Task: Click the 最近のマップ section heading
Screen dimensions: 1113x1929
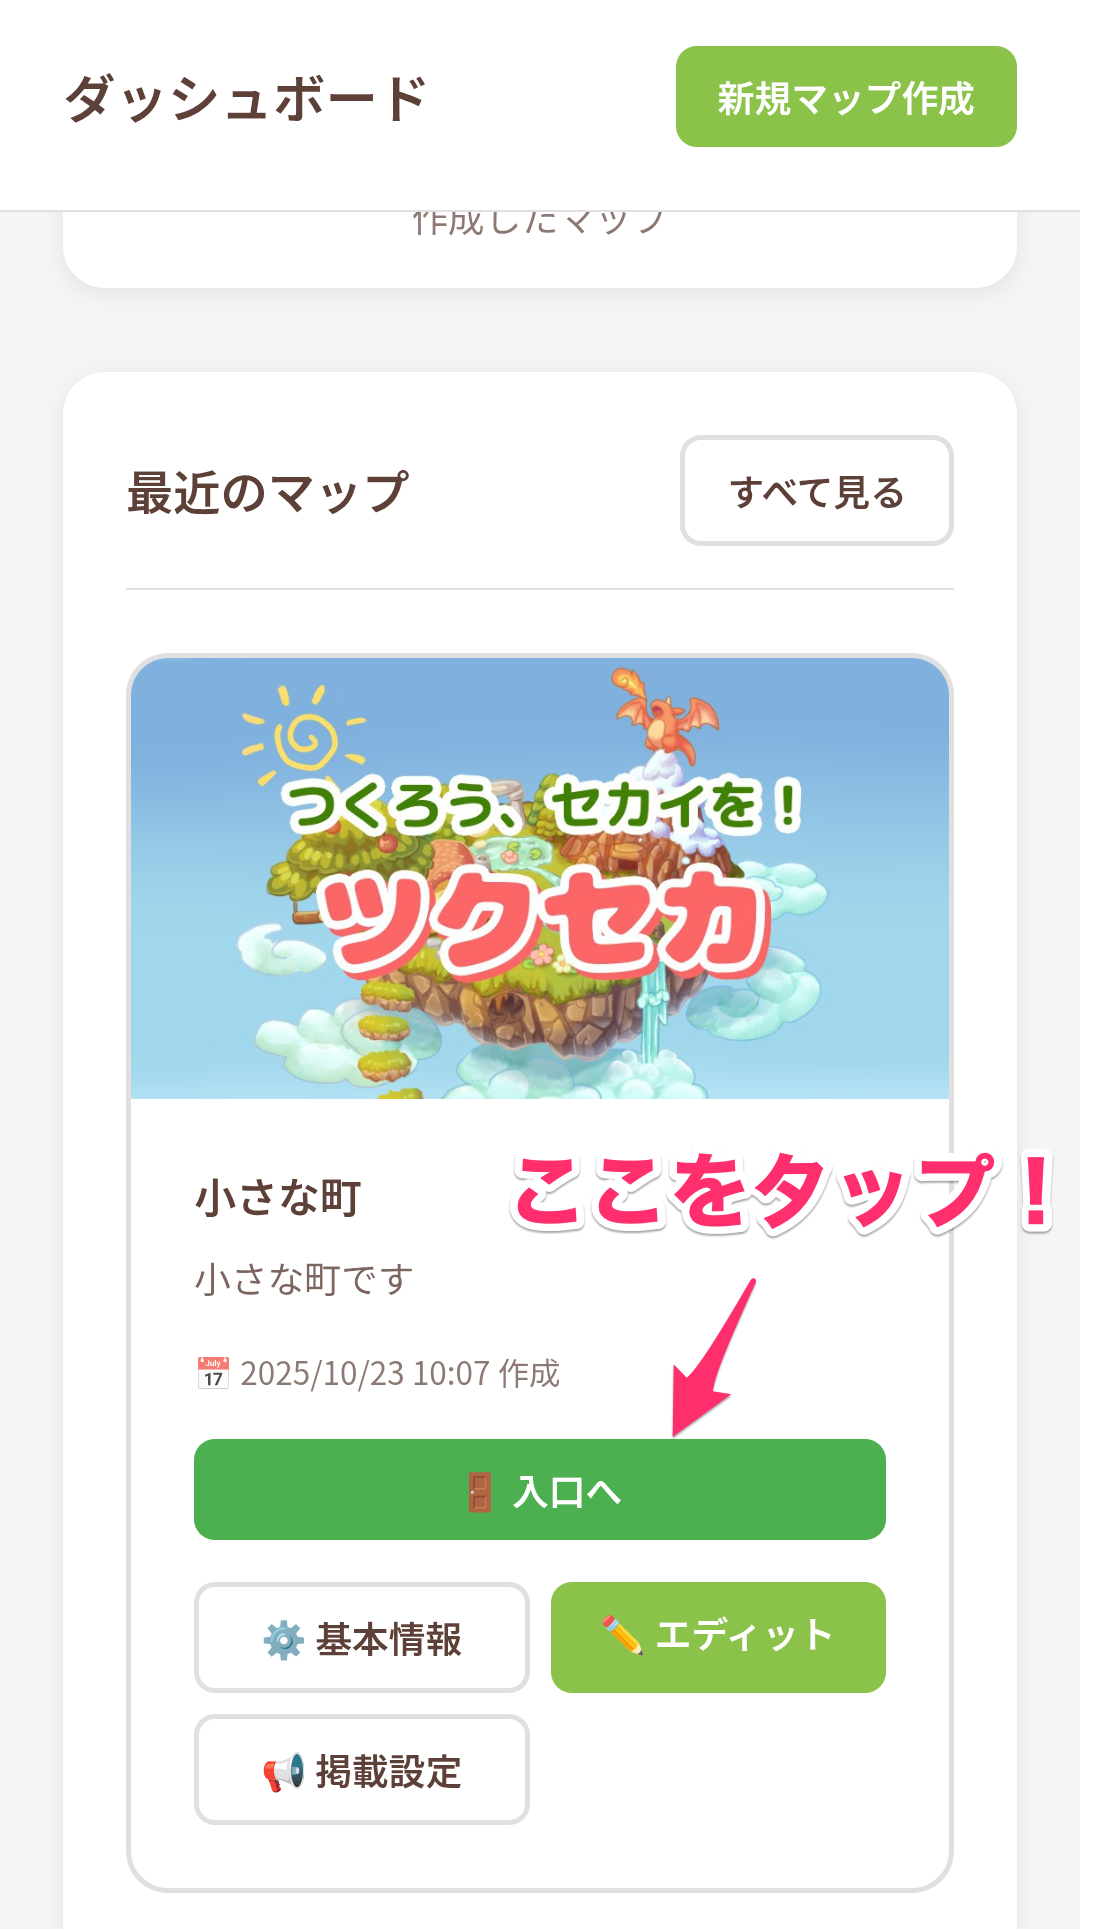Action: point(268,491)
